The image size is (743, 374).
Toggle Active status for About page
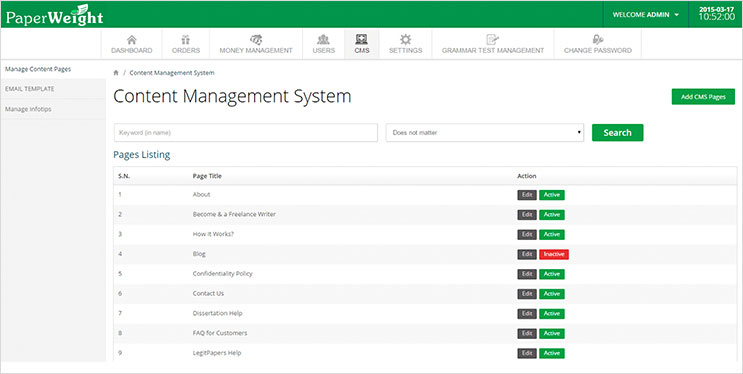point(552,195)
